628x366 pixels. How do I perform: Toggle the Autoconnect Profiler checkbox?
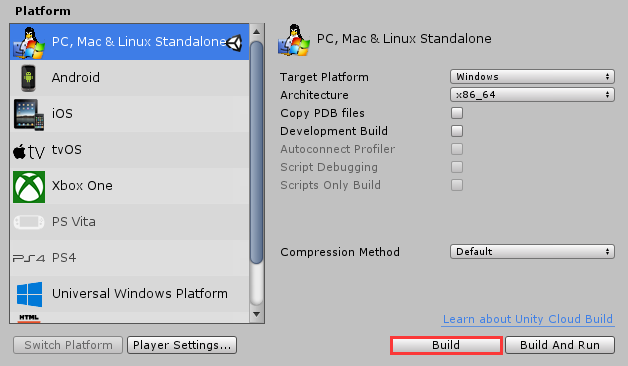point(457,149)
